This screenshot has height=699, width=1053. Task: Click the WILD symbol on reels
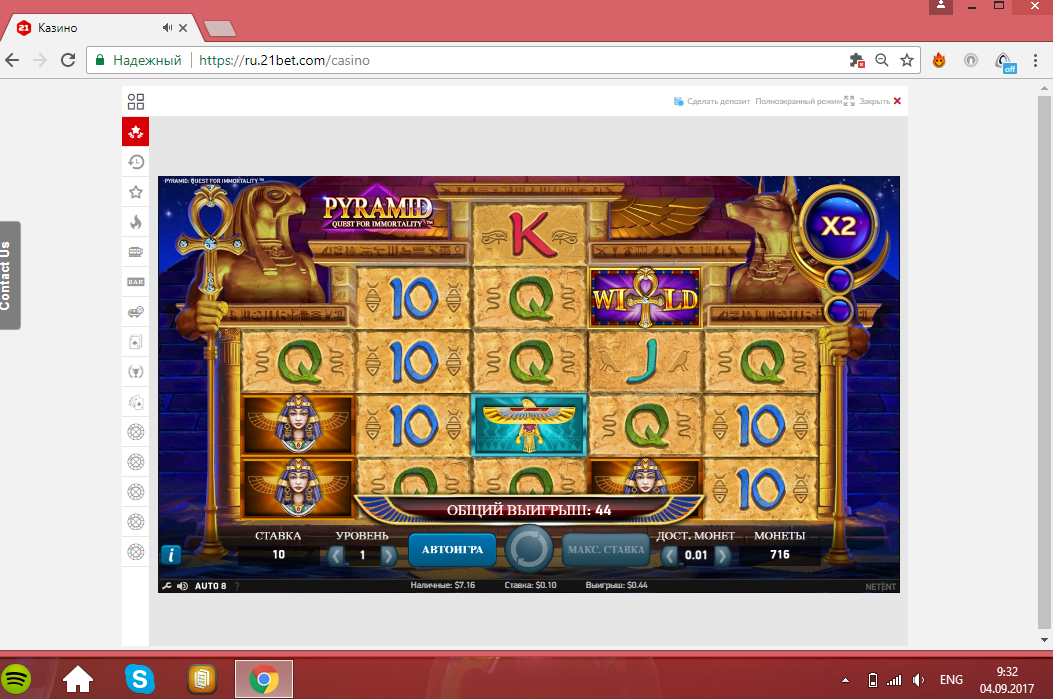click(645, 298)
